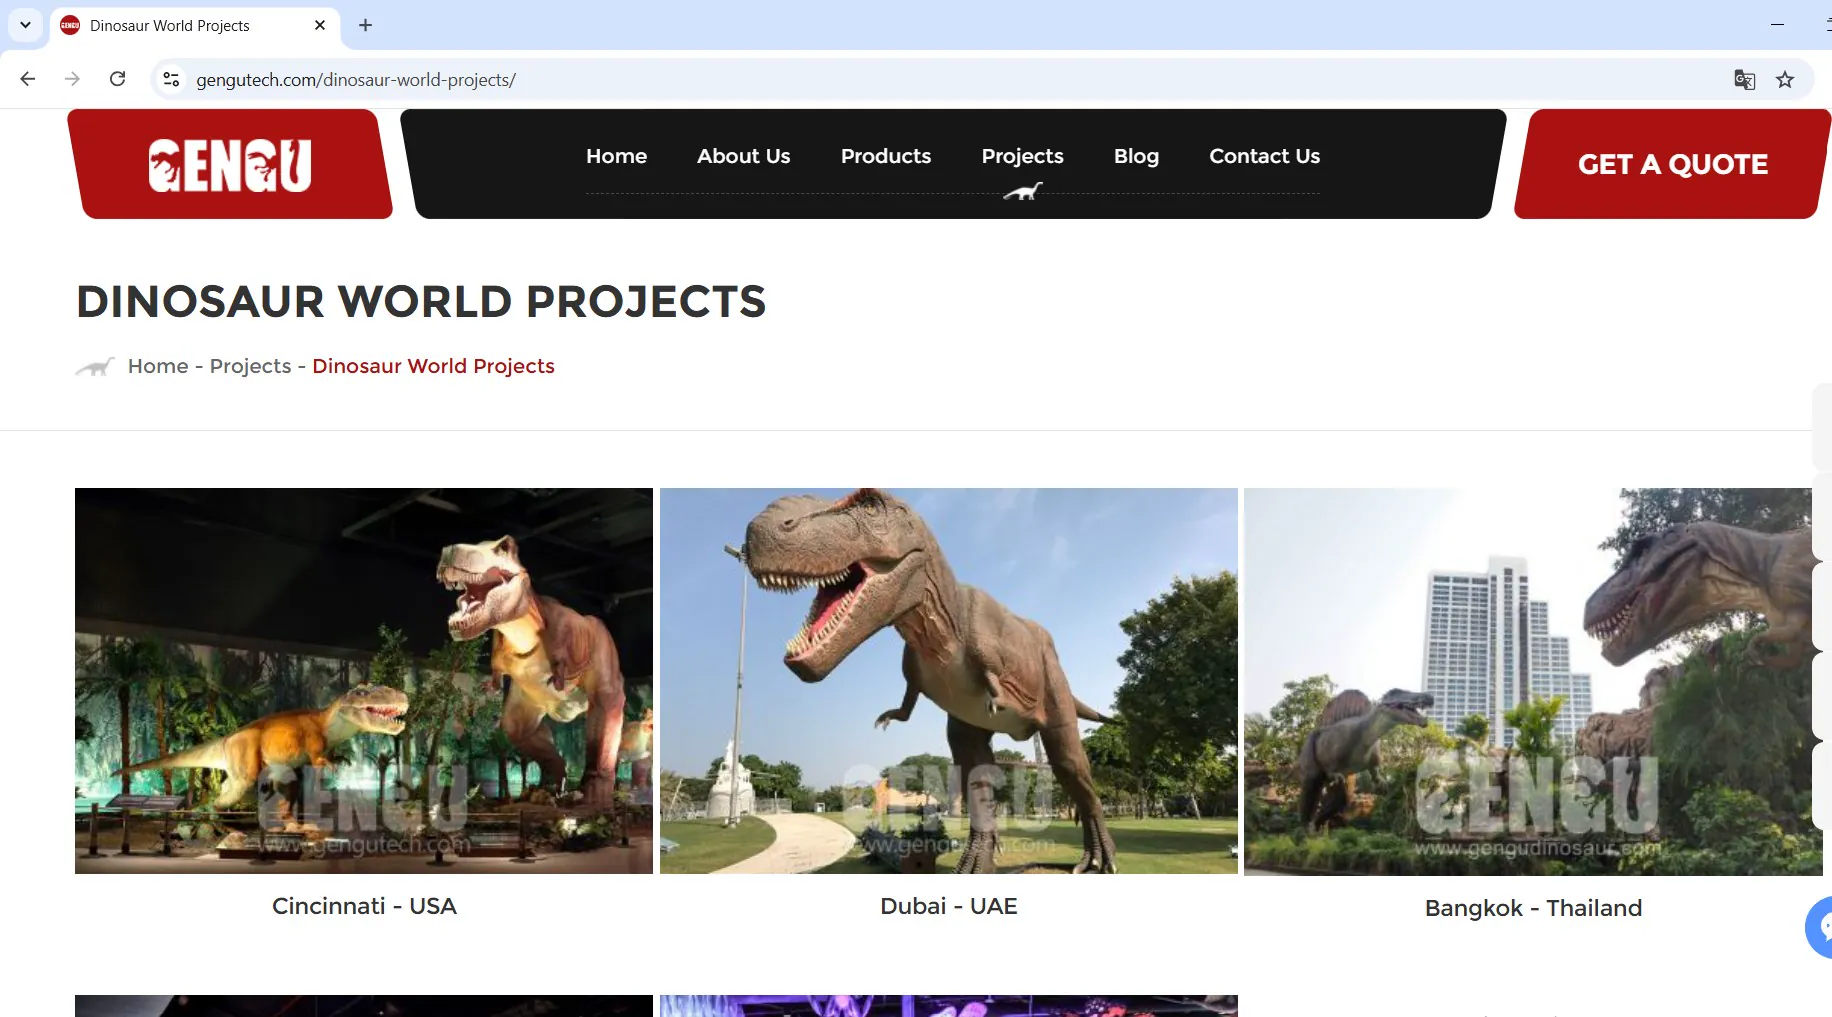This screenshot has height=1017, width=1832.
Task: Open the Cincinnati - USA project image
Action: click(x=364, y=680)
